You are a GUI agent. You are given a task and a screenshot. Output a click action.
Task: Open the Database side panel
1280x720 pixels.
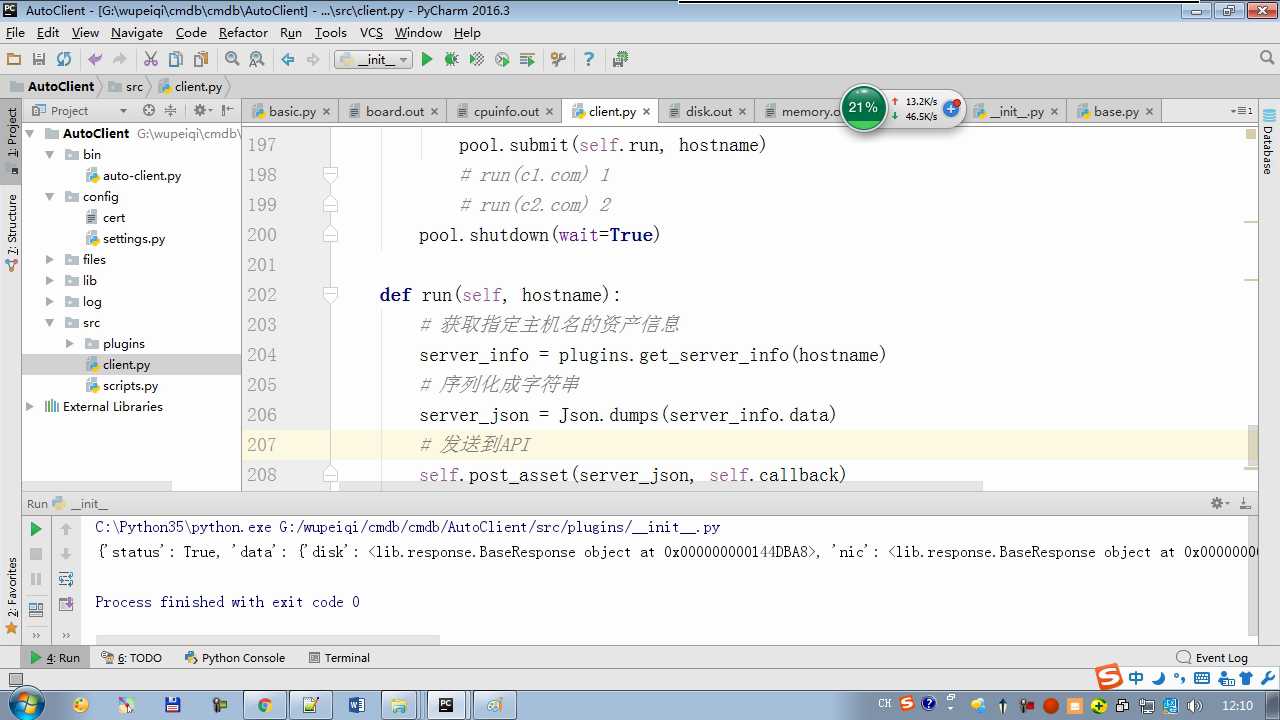1268,142
